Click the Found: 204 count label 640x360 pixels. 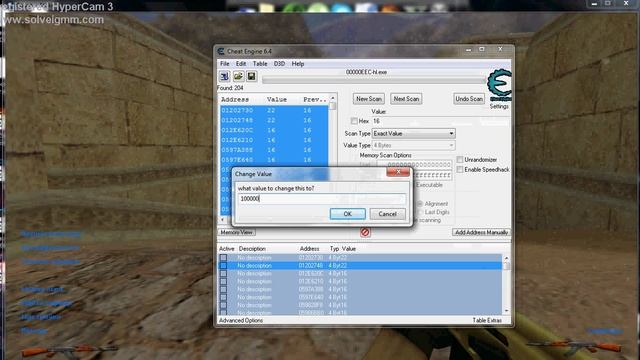(x=230, y=88)
